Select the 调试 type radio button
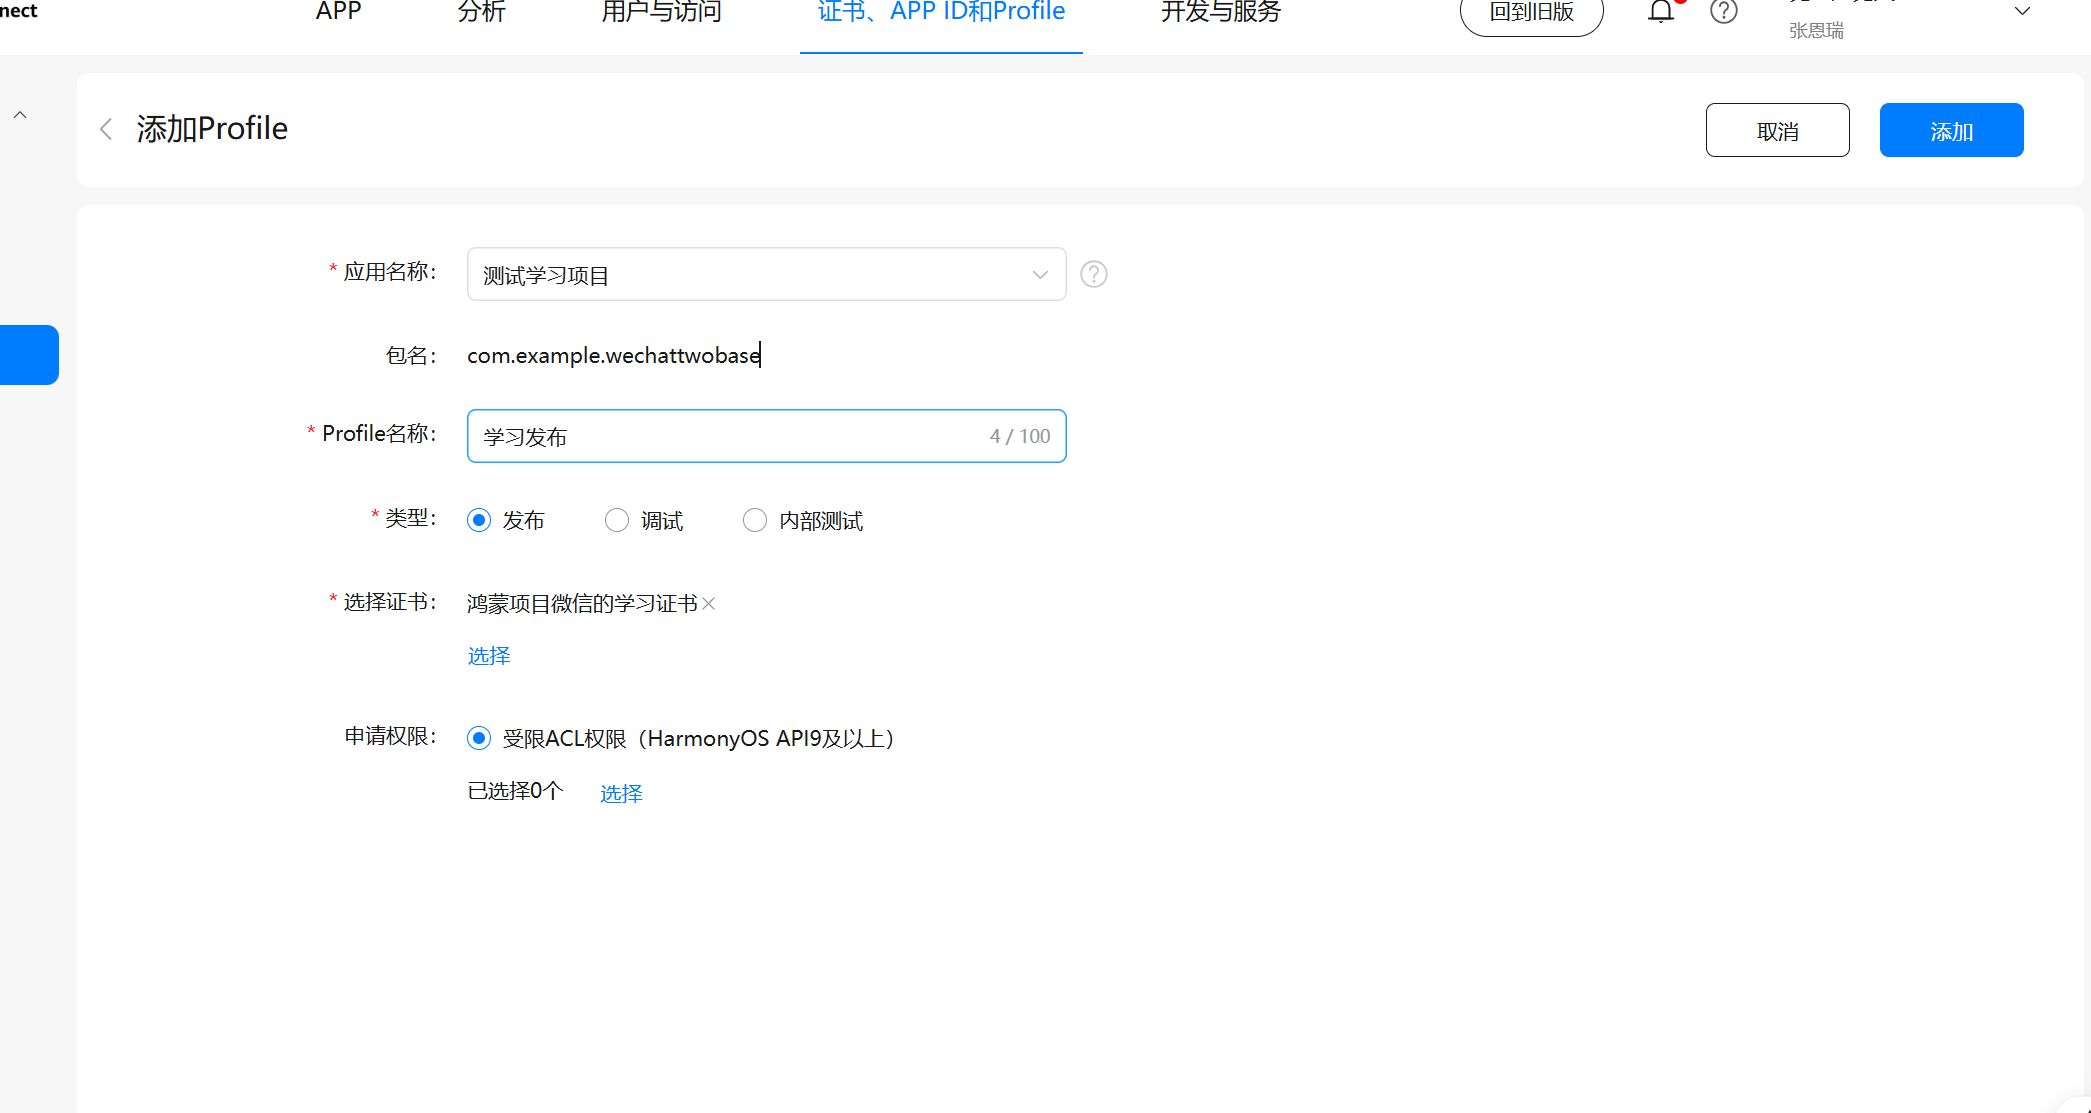Image resolution: width=2091 pixels, height=1113 pixels. [617, 520]
